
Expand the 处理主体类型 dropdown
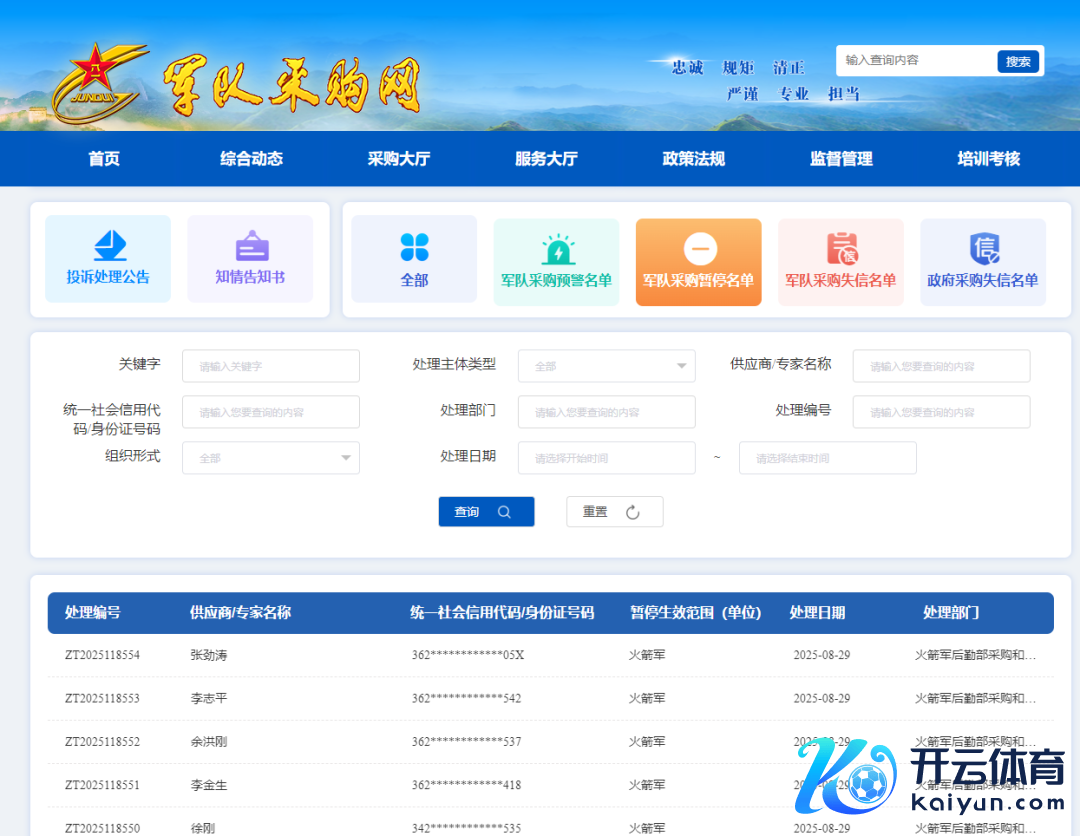click(606, 366)
